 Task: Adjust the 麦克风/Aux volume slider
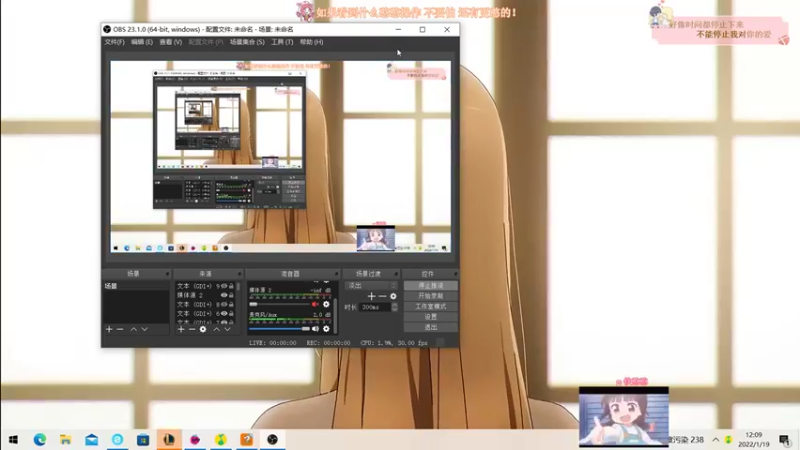pyautogui.click(x=279, y=329)
